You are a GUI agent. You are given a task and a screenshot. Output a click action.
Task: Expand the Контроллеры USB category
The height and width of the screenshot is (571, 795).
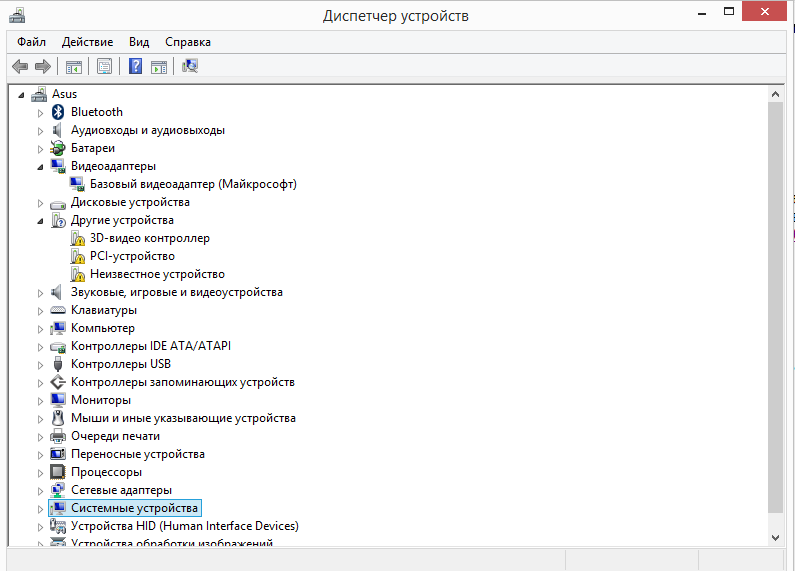click(41, 364)
